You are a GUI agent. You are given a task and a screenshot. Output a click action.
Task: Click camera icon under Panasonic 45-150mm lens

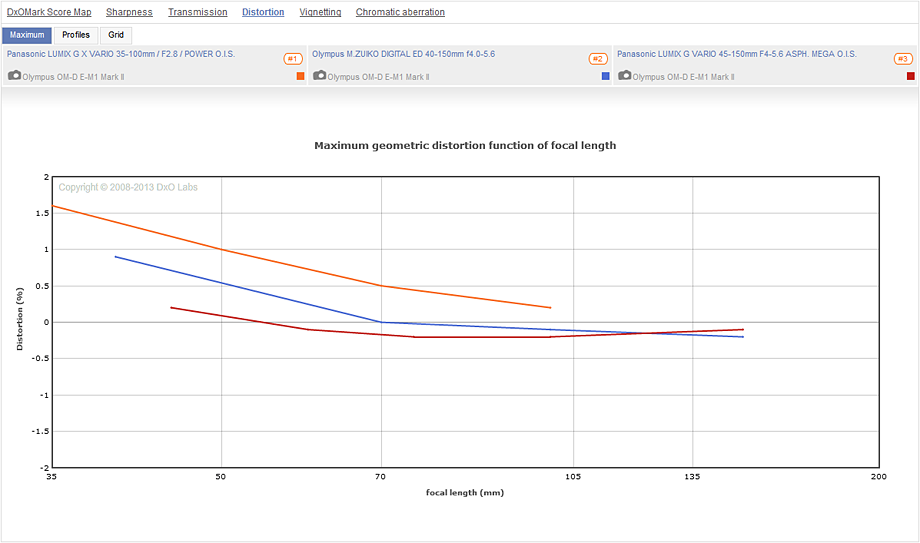[624, 76]
